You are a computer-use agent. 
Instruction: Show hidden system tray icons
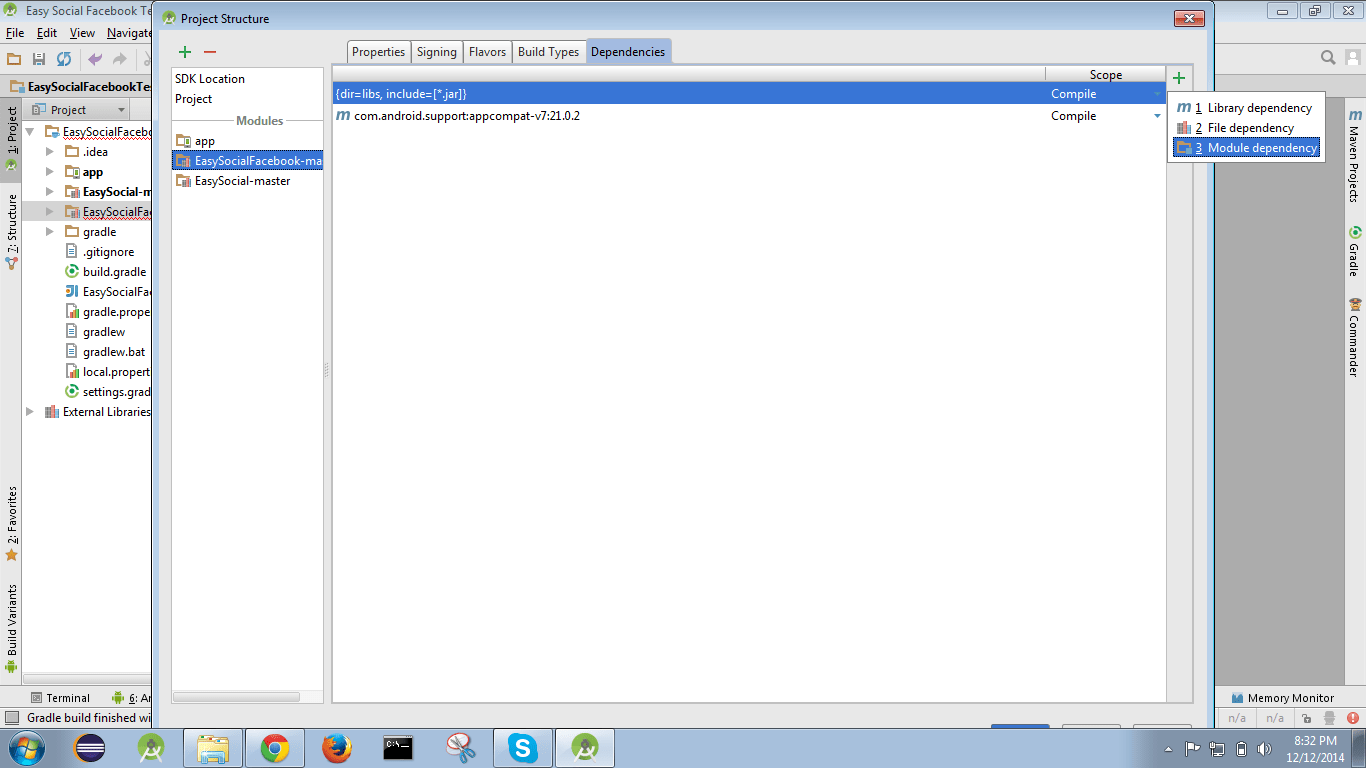[x=1168, y=748]
